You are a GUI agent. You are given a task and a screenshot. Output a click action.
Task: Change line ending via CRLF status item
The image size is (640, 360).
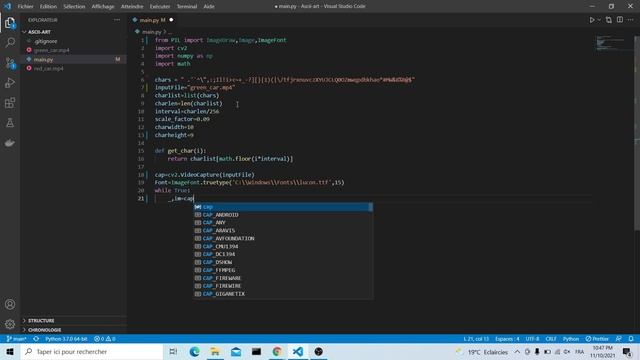point(551,339)
